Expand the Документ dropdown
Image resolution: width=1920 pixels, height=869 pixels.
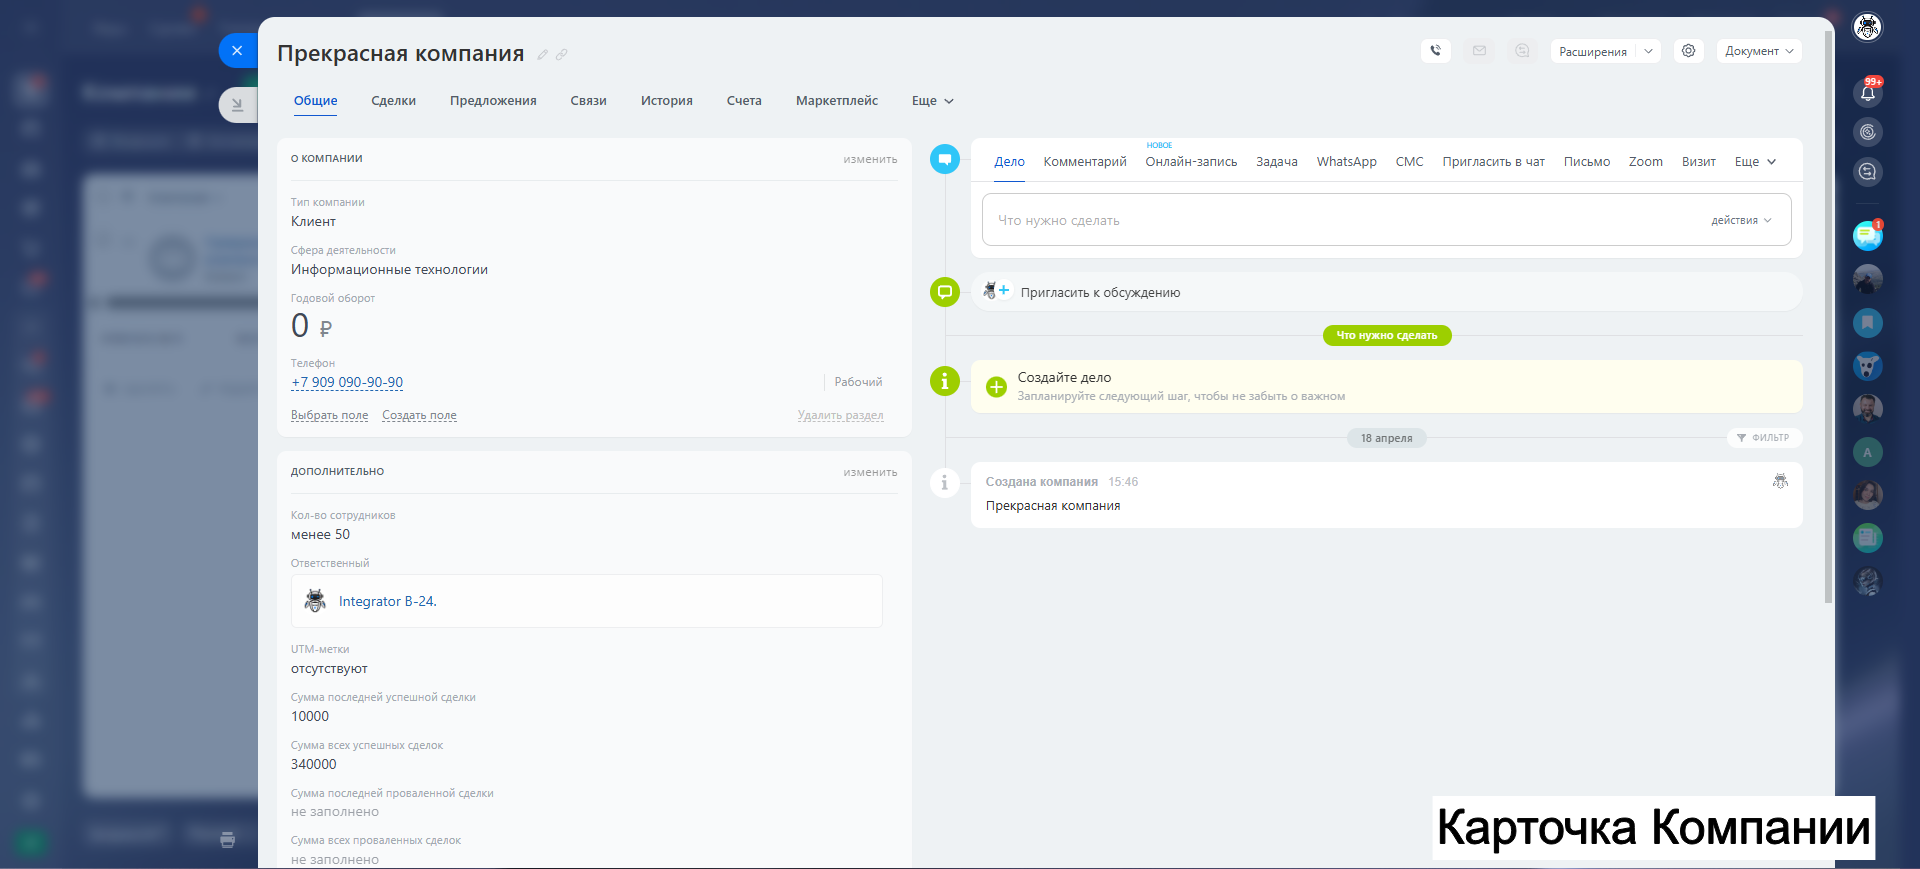coord(1758,51)
